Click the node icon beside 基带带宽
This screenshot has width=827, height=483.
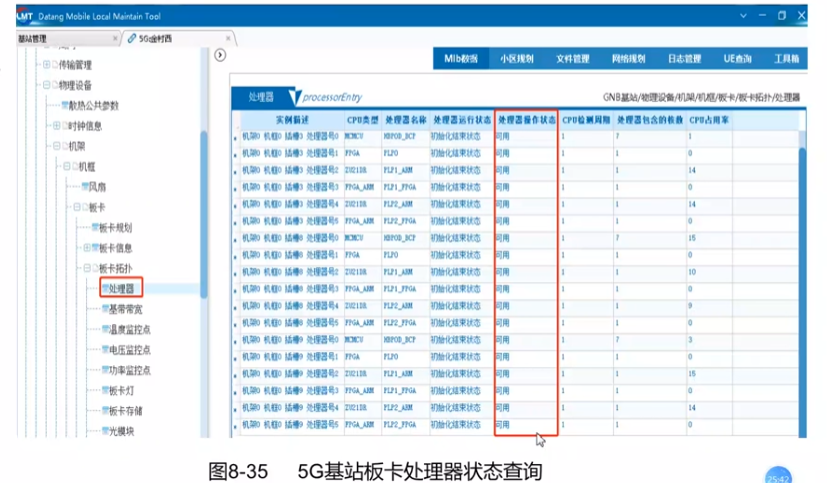click(x=105, y=308)
